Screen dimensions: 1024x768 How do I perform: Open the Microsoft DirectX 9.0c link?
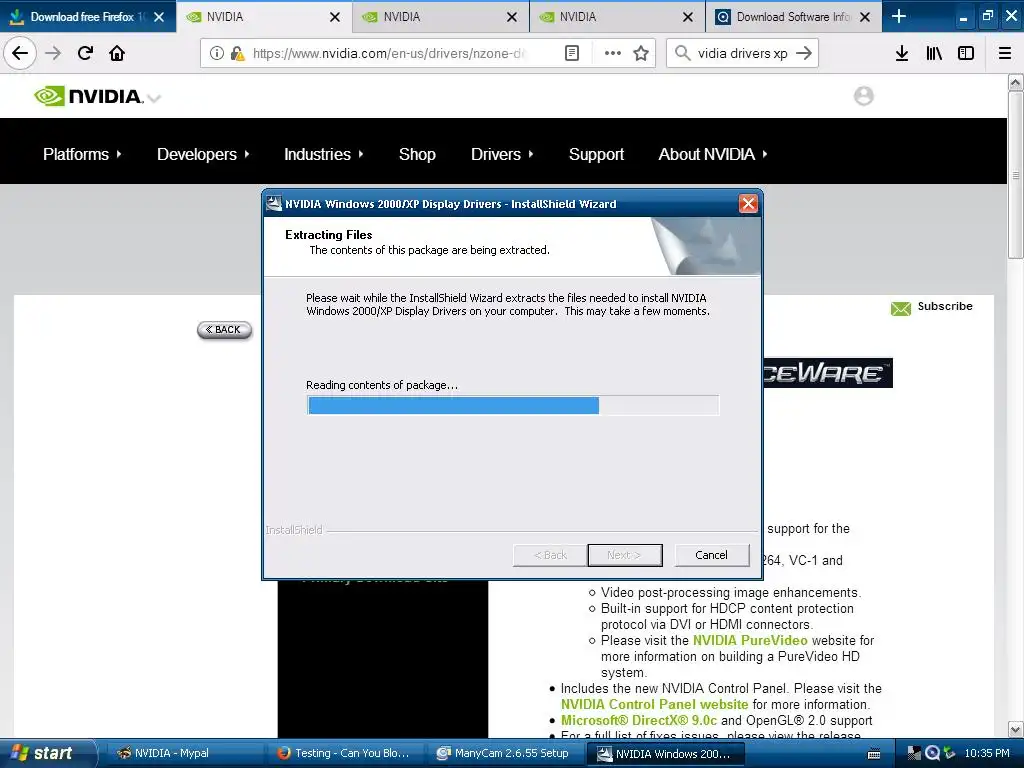(x=639, y=720)
